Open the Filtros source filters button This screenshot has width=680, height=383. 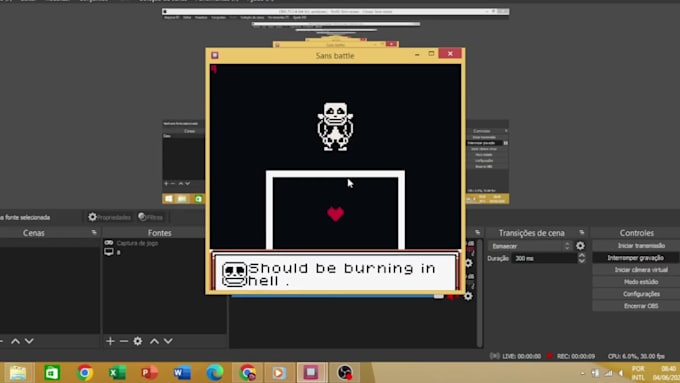tap(150, 217)
